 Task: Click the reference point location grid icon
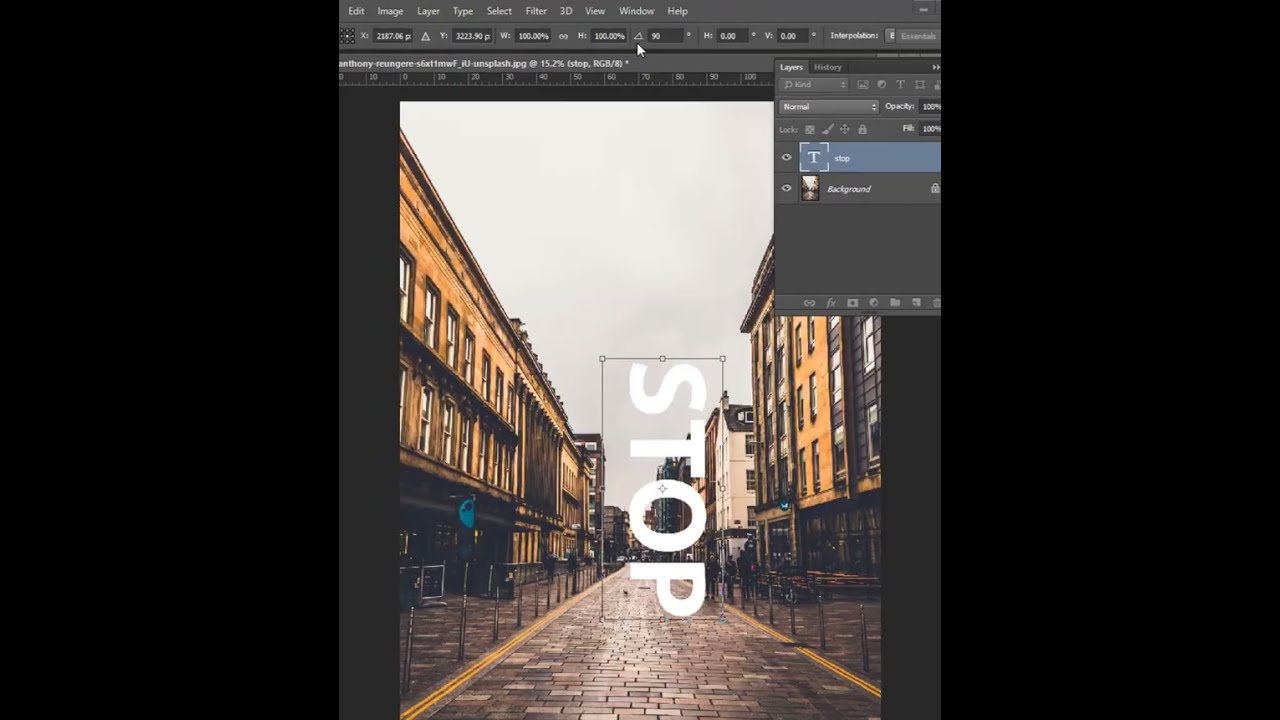click(x=347, y=36)
